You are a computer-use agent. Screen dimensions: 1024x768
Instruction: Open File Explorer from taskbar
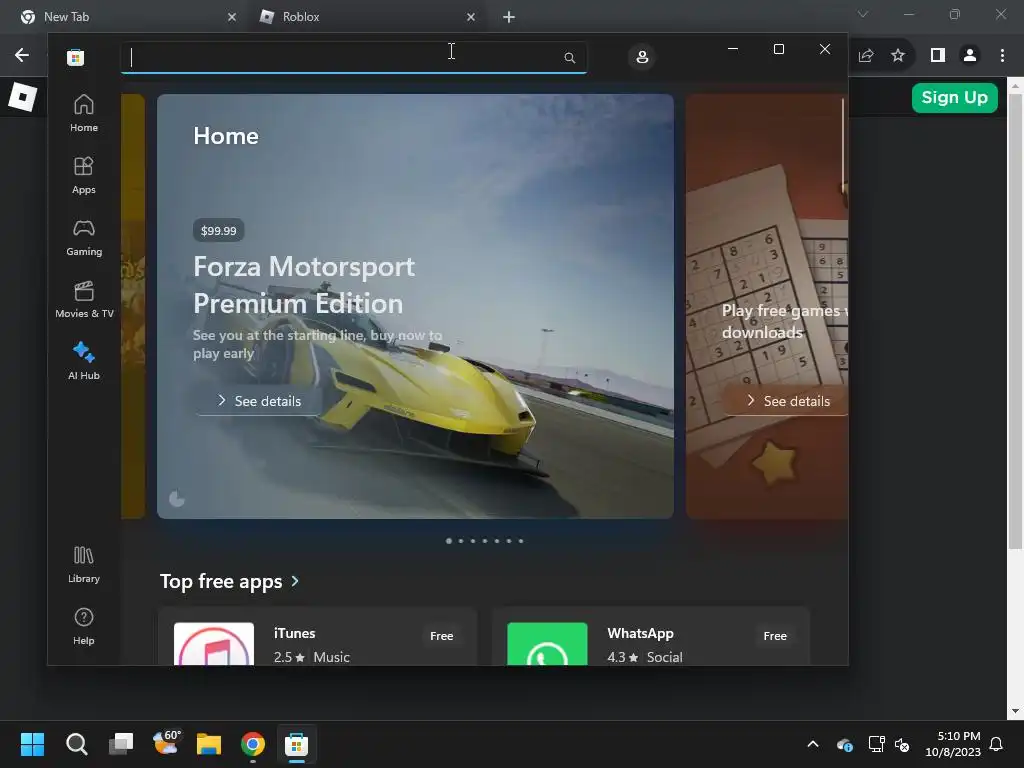tap(209, 744)
